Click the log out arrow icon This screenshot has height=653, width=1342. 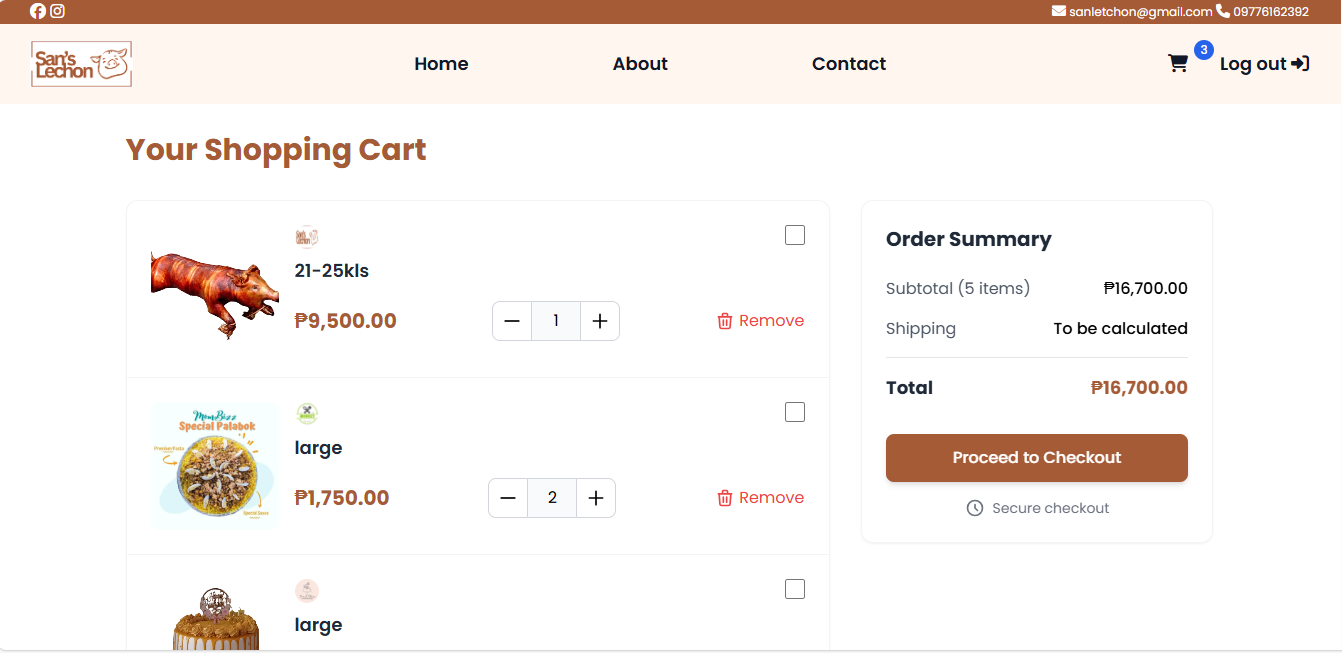pos(1299,63)
